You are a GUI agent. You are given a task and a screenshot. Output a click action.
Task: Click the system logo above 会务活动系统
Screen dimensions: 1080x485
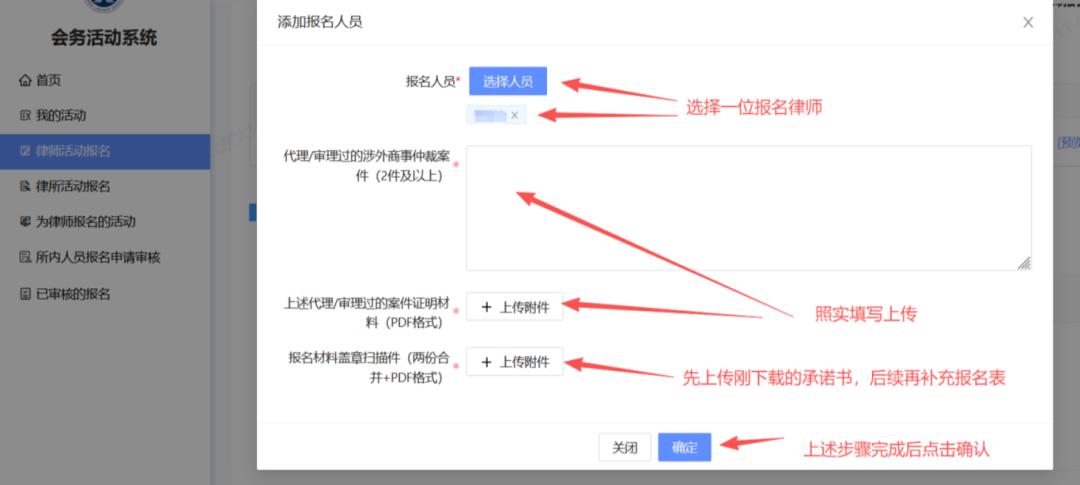[x=105, y=8]
